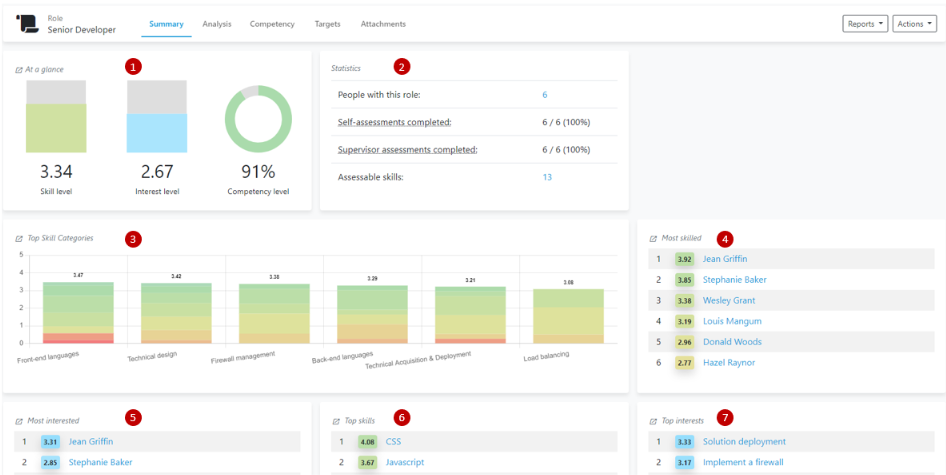The width and height of the screenshot is (946, 475).
Task: Click the Most skilled popout icon
Action: [x=653, y=239]
